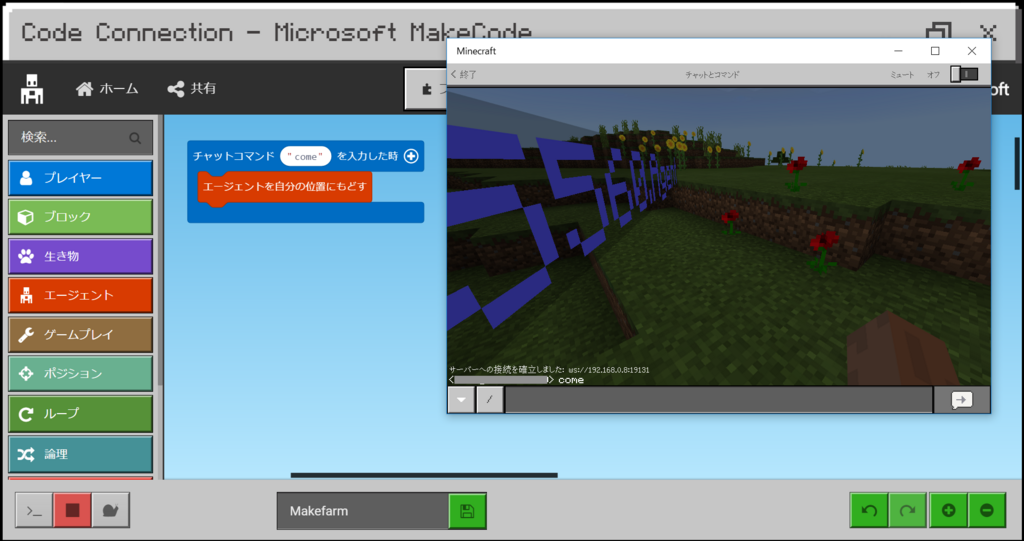Zoom out of the workspace
1024x541 pixels.
click(987, 510)
